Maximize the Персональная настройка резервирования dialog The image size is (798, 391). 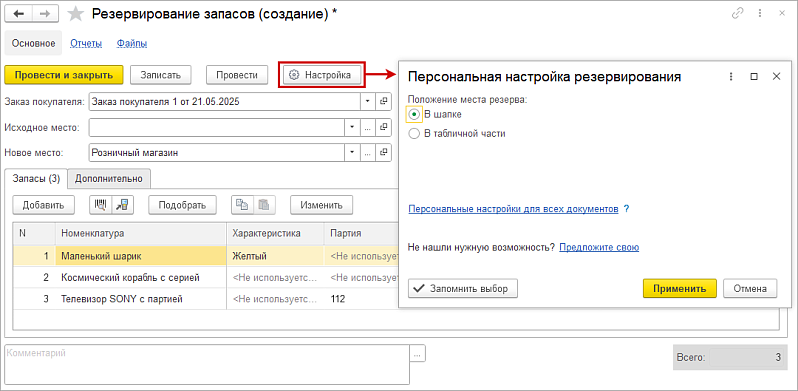pyautogui.click(x=754, y=76)
